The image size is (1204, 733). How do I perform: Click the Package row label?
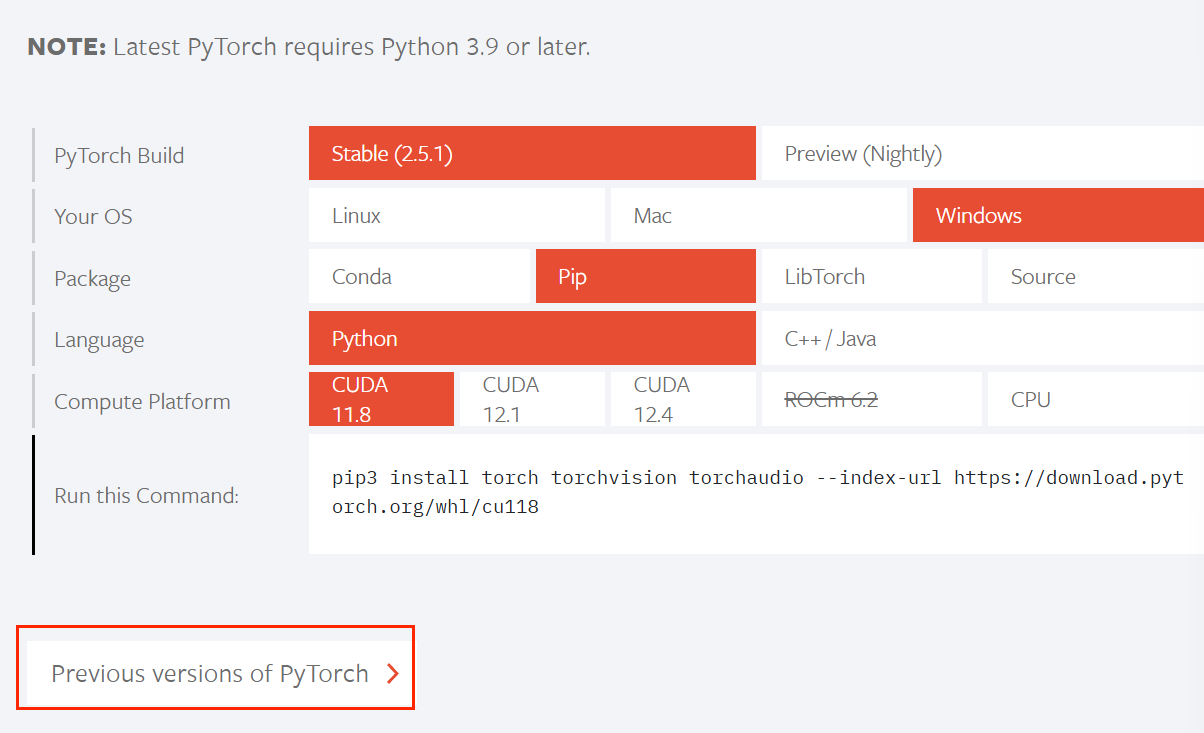(x=92, y=278)
